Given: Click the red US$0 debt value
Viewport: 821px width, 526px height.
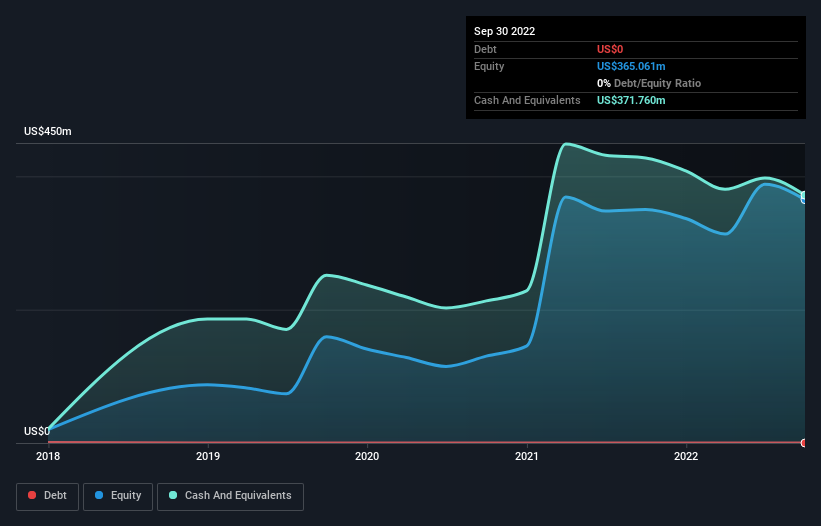Looking at the screenshot, I should click(x=610, y=49).
